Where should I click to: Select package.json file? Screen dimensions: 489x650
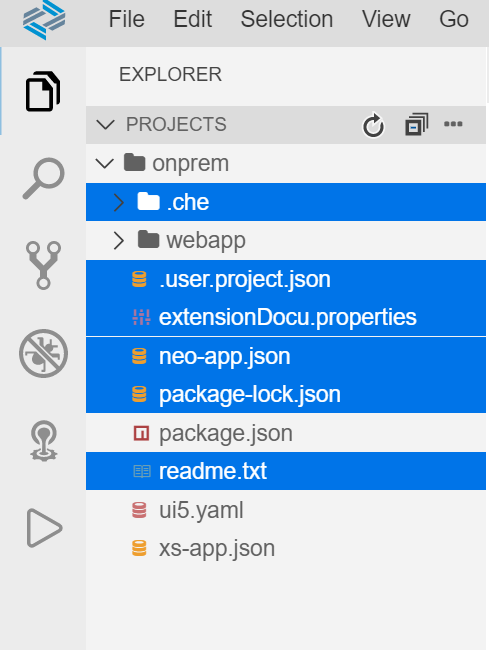286,433
